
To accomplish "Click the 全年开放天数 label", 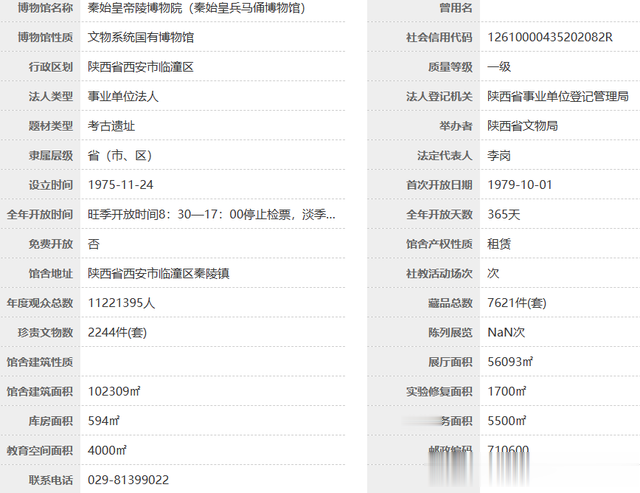I will coord(439,214).
